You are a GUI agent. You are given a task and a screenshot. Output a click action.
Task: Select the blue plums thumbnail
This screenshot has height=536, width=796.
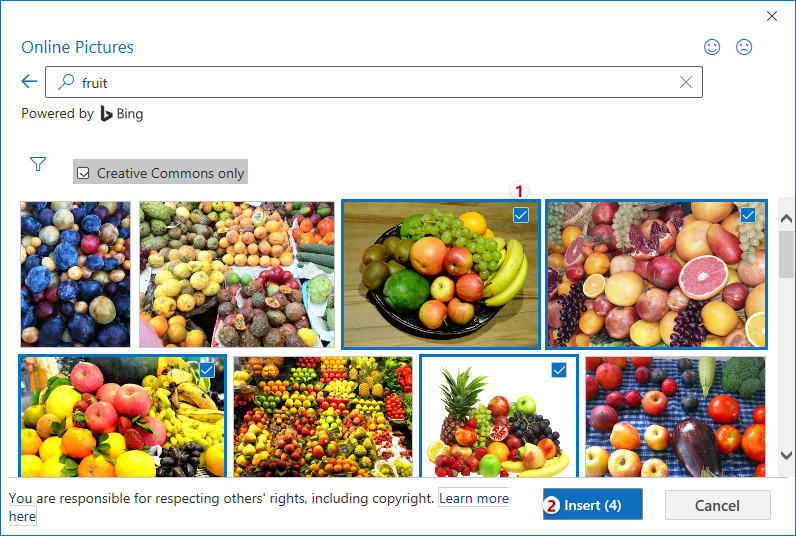tap(75, 274)
